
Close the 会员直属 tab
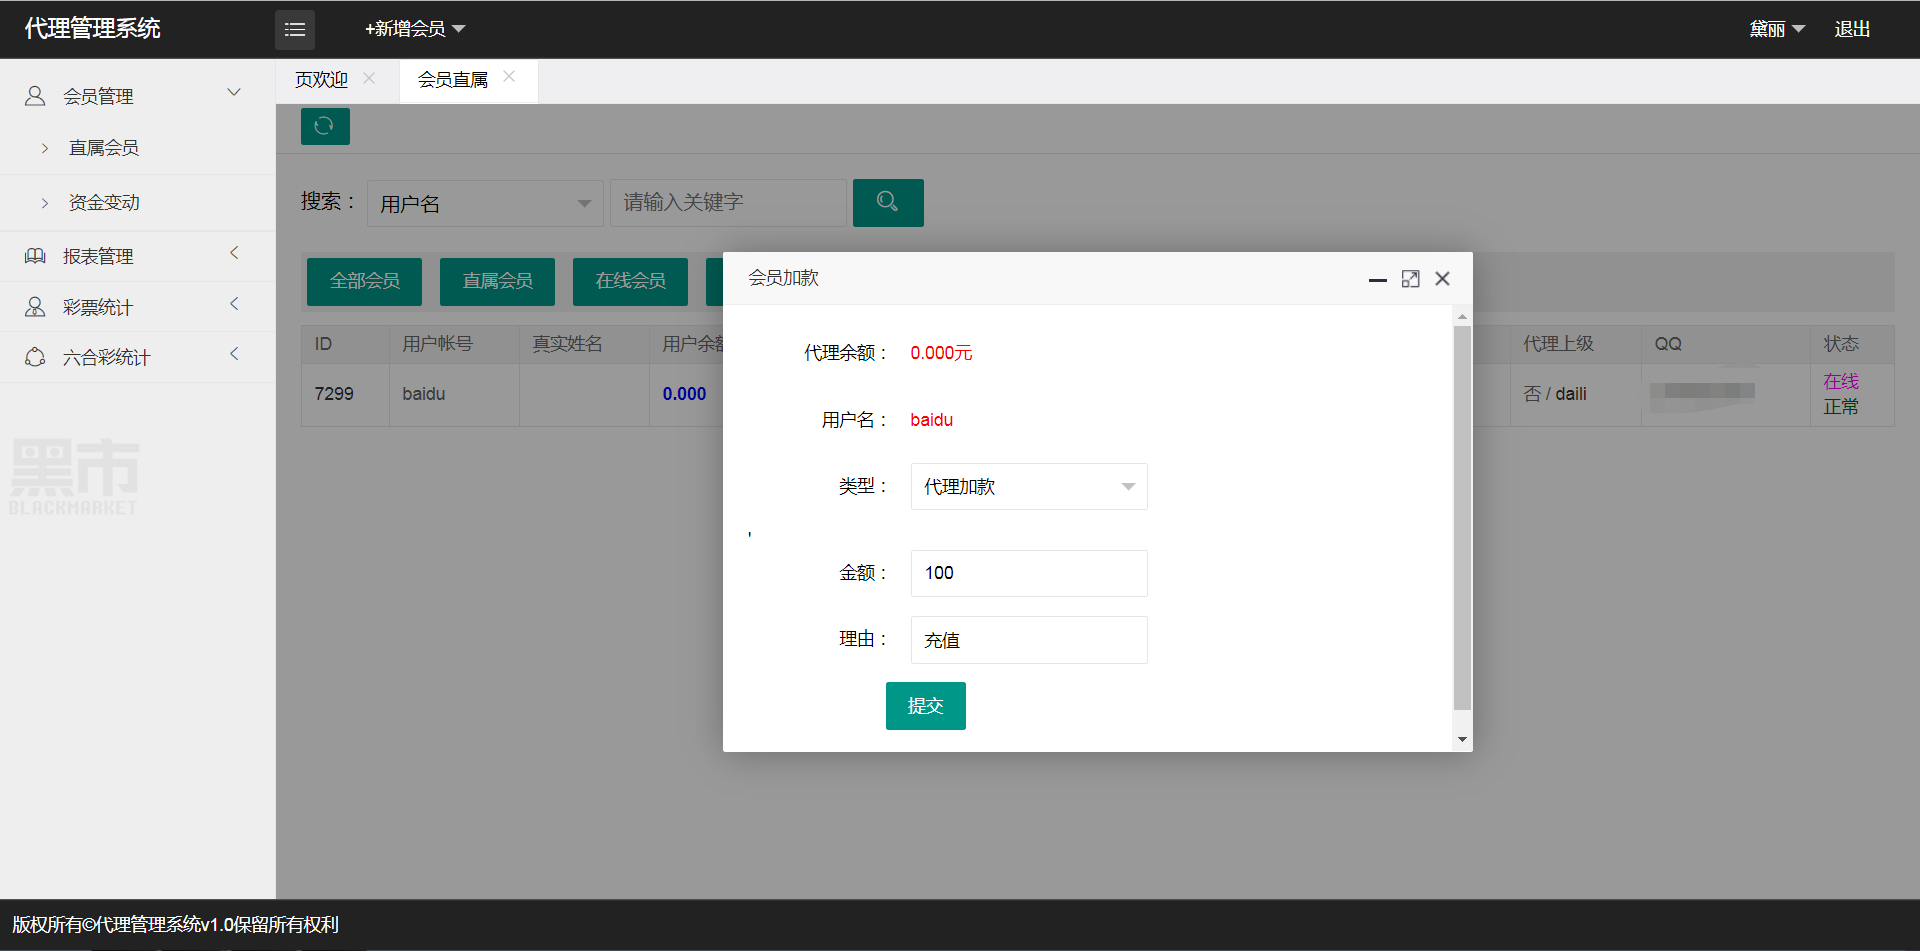(x=509, y=76)
